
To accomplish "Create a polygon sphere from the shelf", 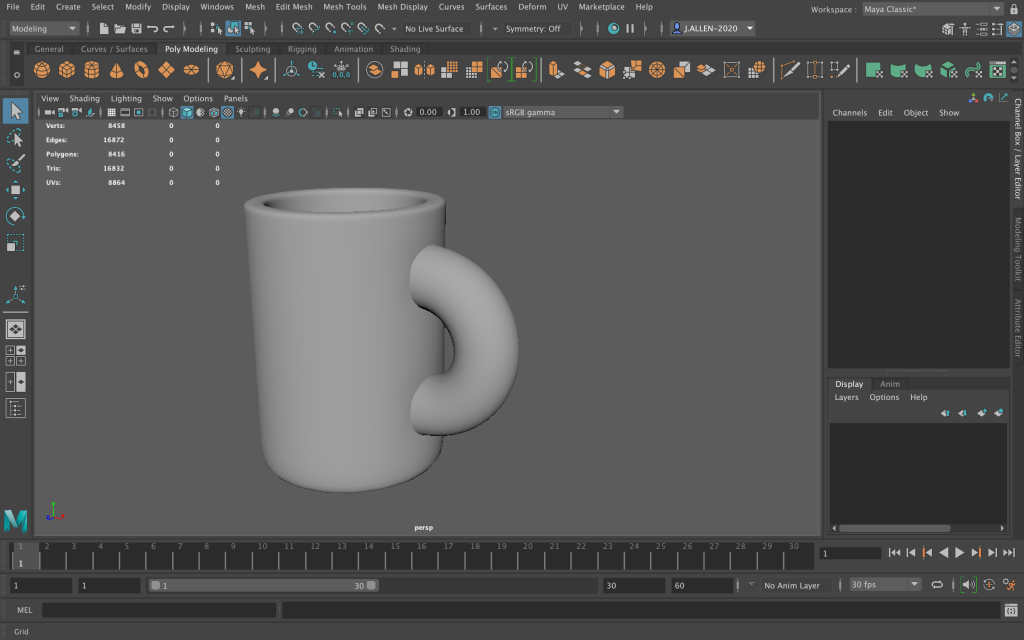I will 42,70.
